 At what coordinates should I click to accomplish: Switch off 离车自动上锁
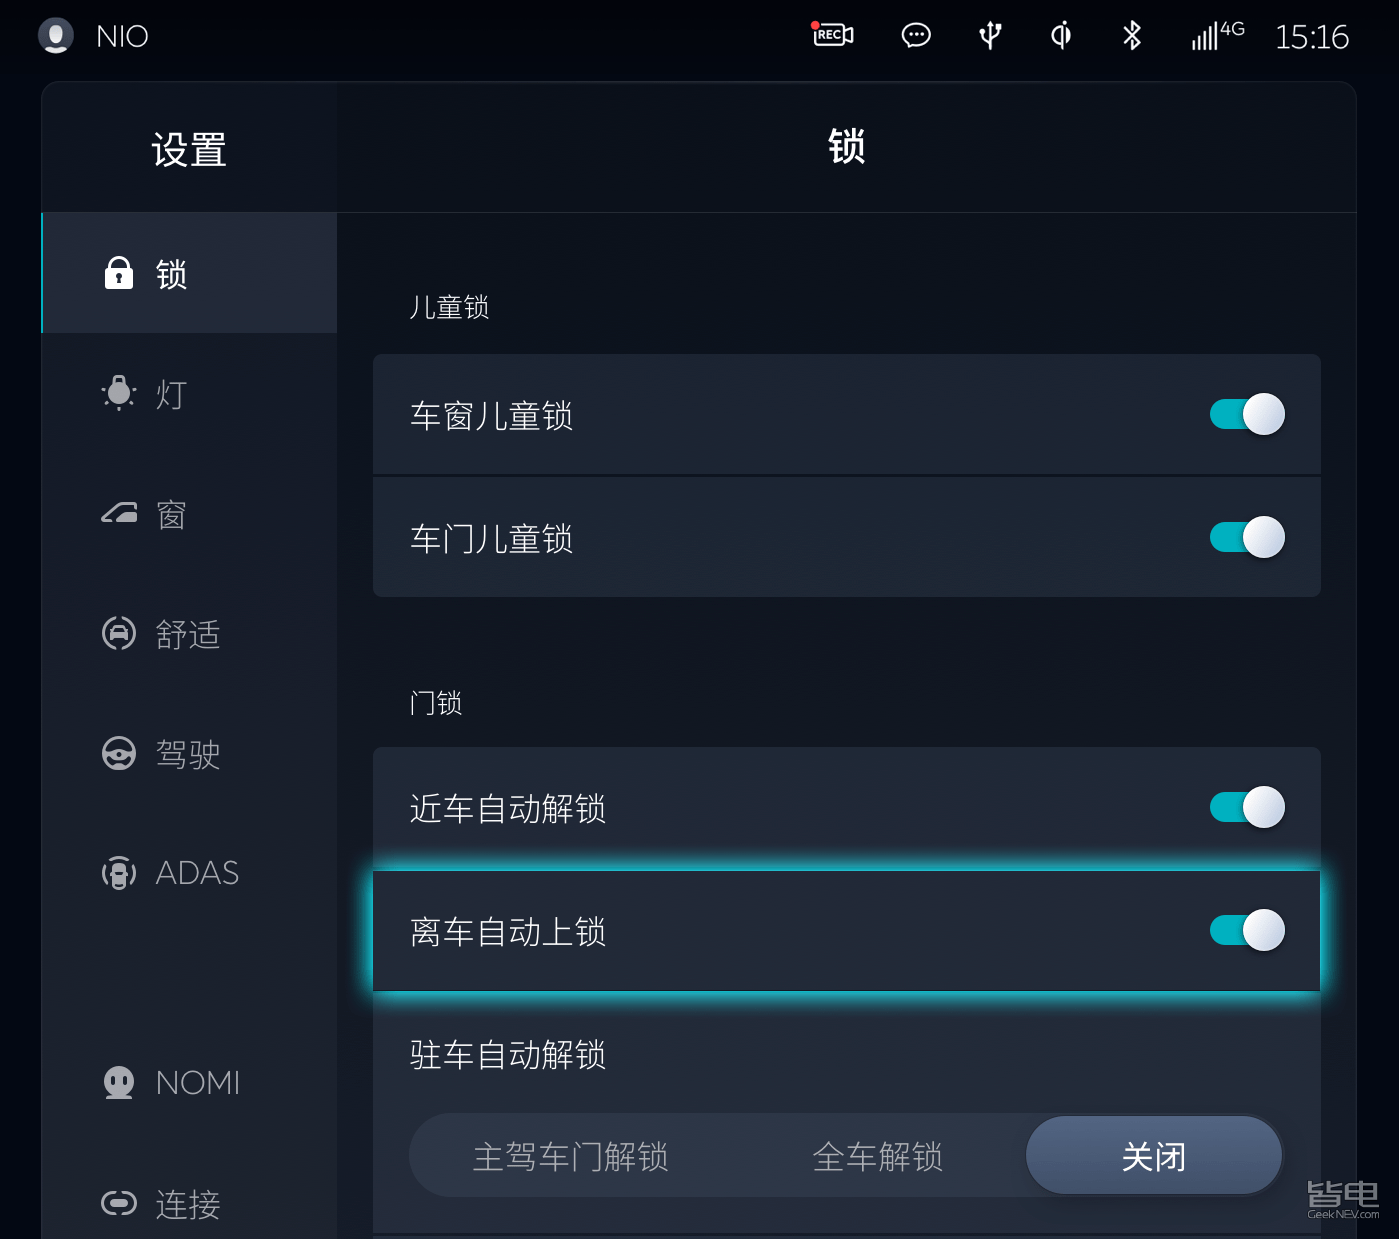[1247, 930]
